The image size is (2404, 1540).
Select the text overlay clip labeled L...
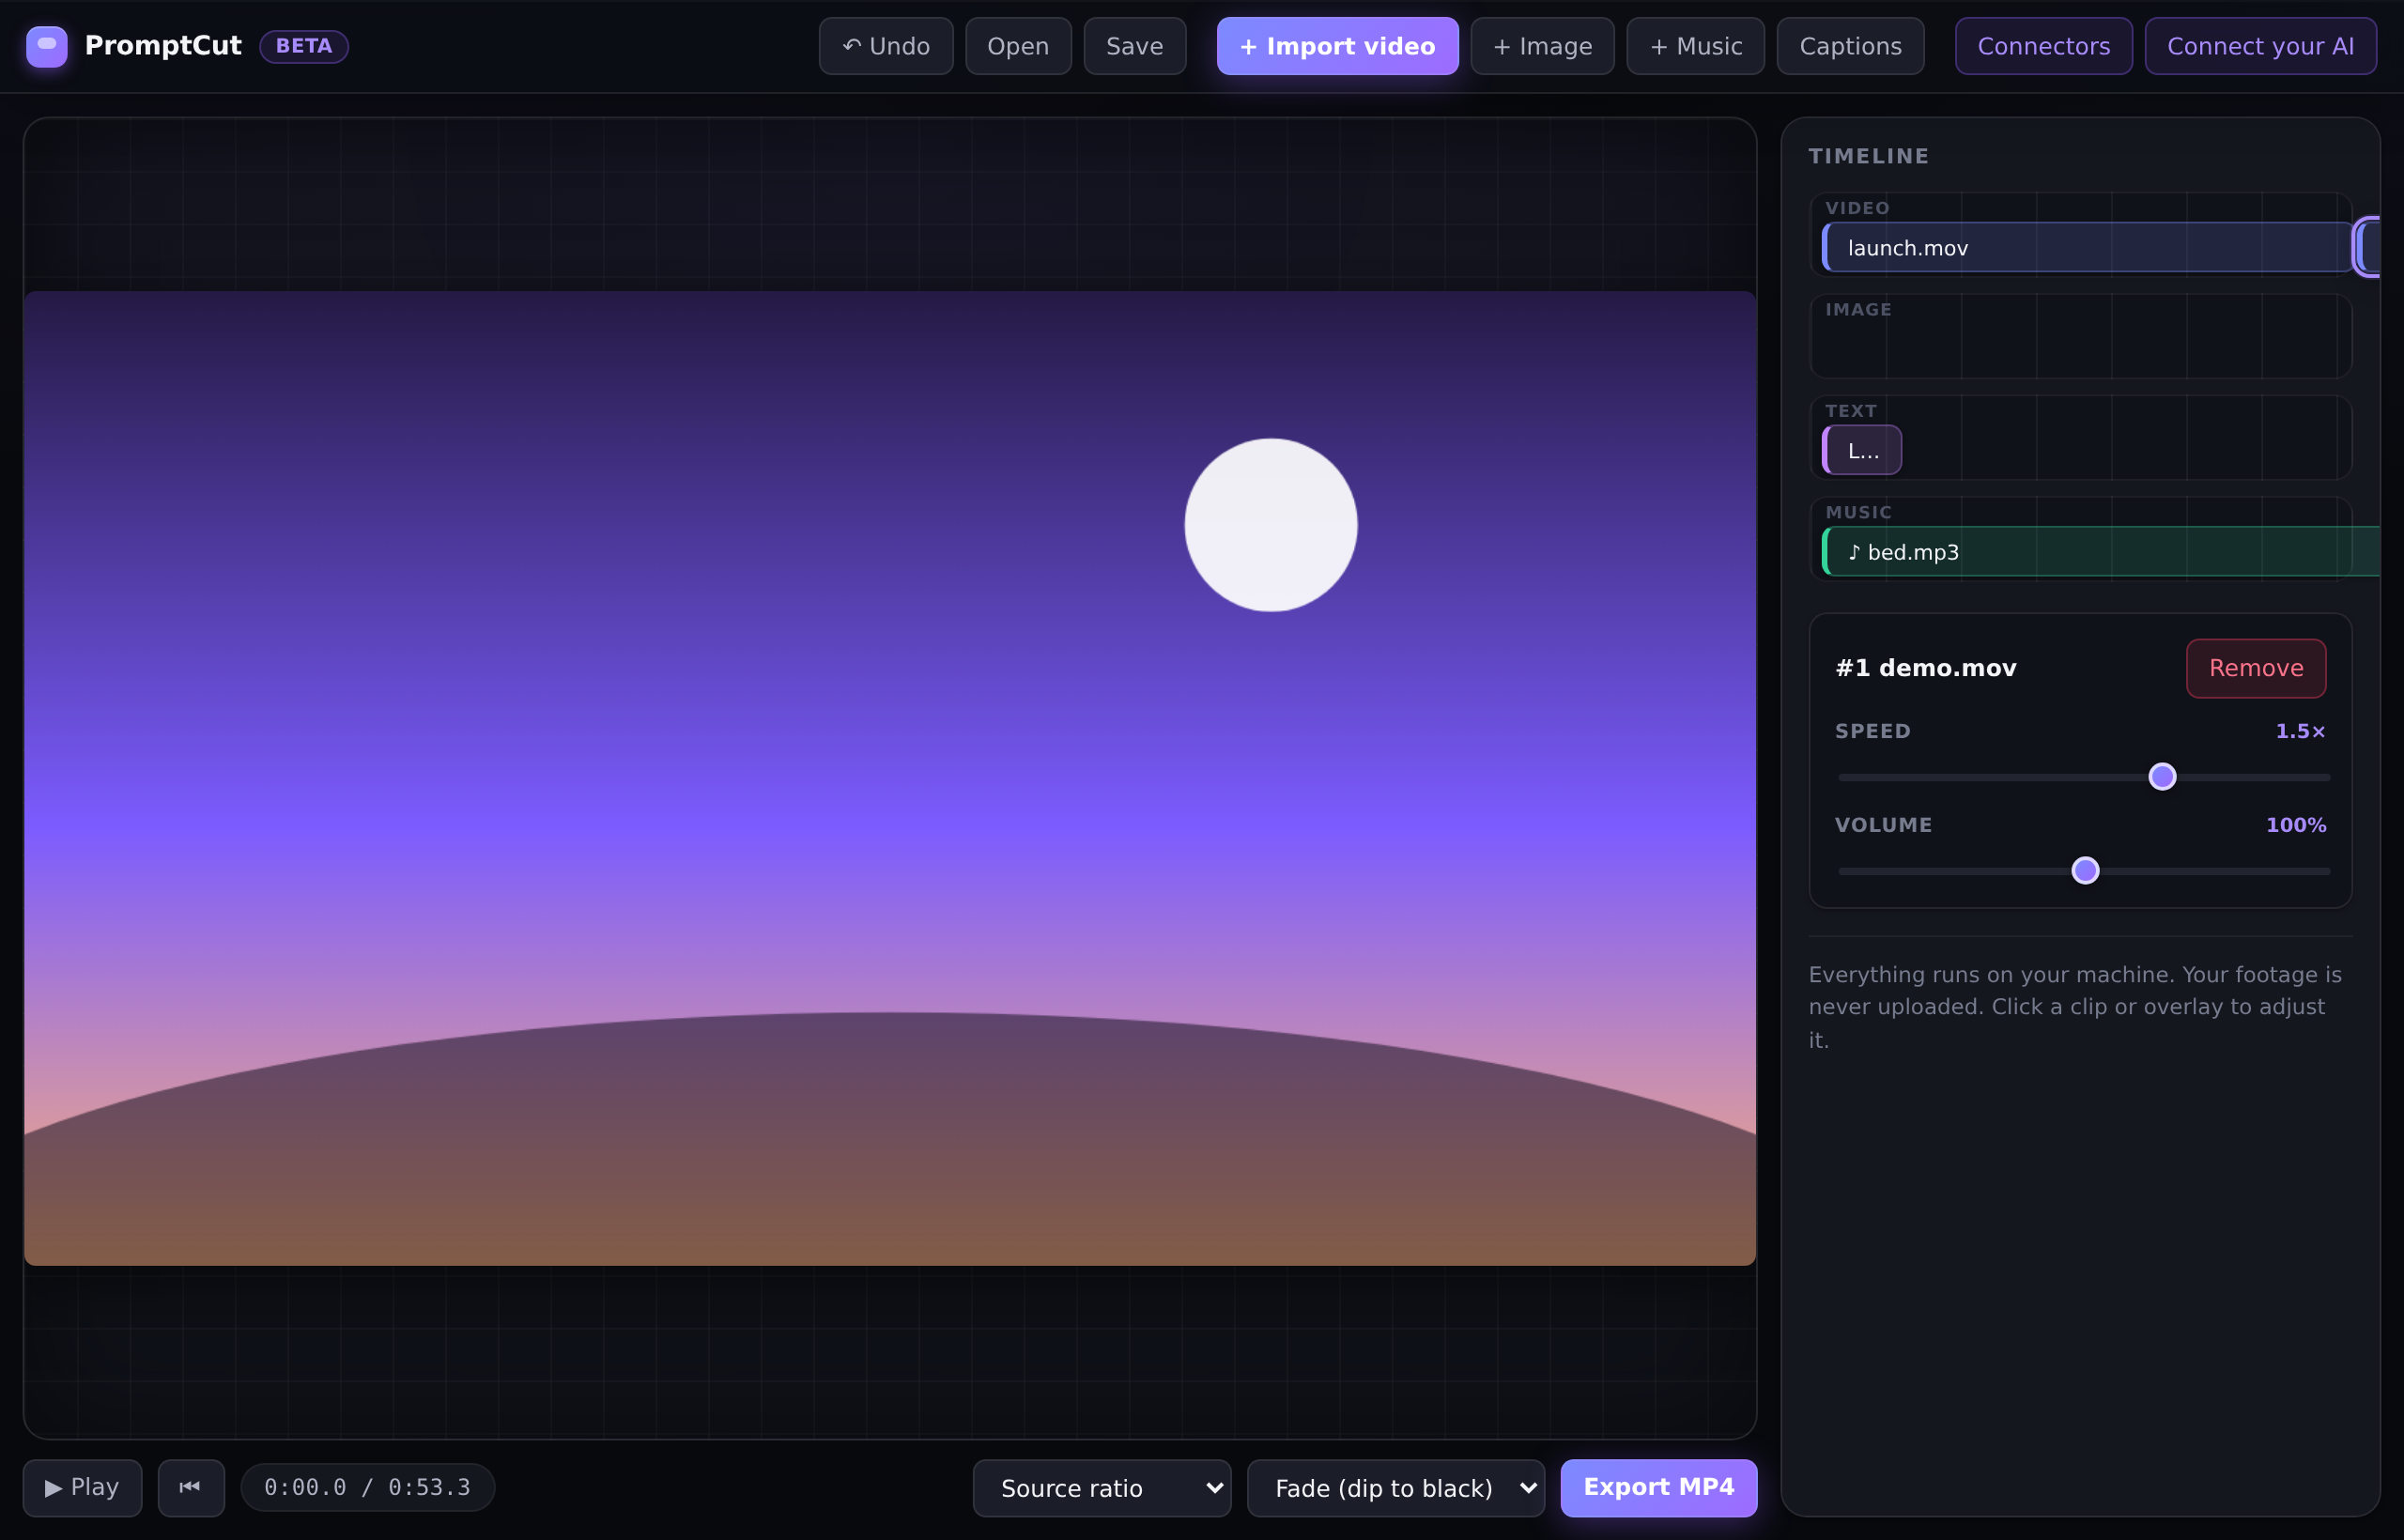[x=1862, y=450]
